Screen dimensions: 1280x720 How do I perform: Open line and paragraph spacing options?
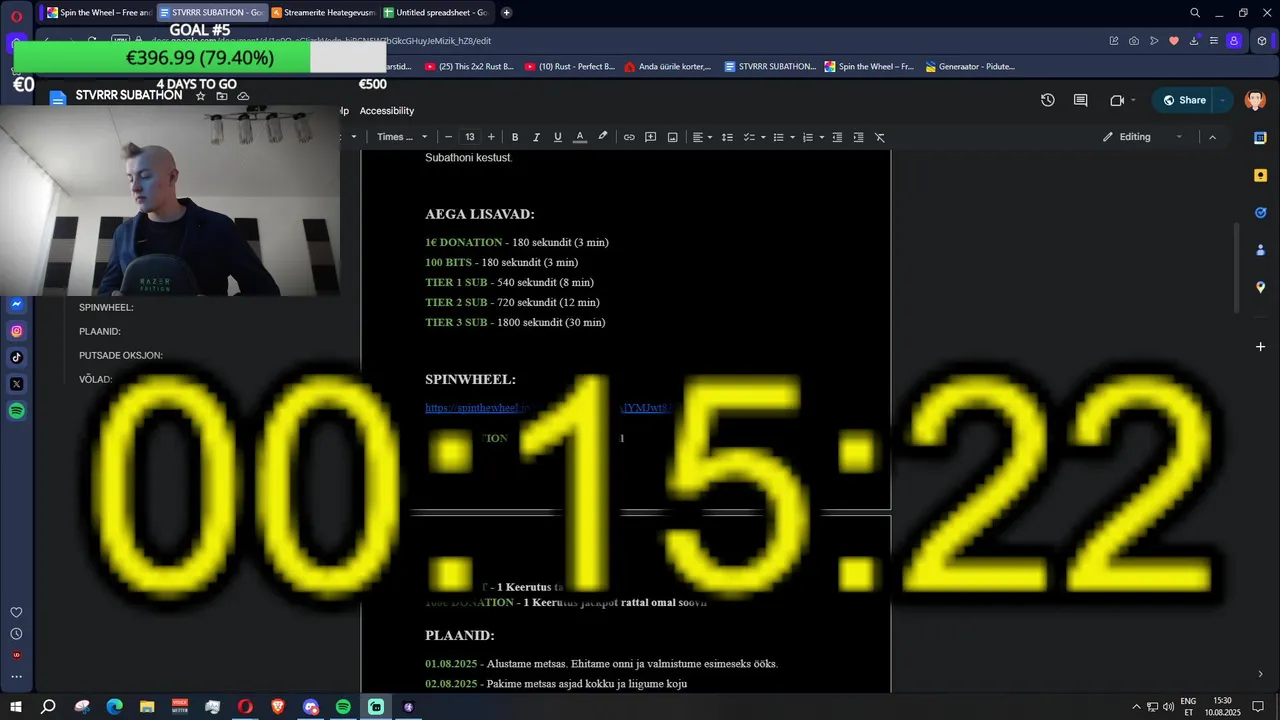pos(728,137)
